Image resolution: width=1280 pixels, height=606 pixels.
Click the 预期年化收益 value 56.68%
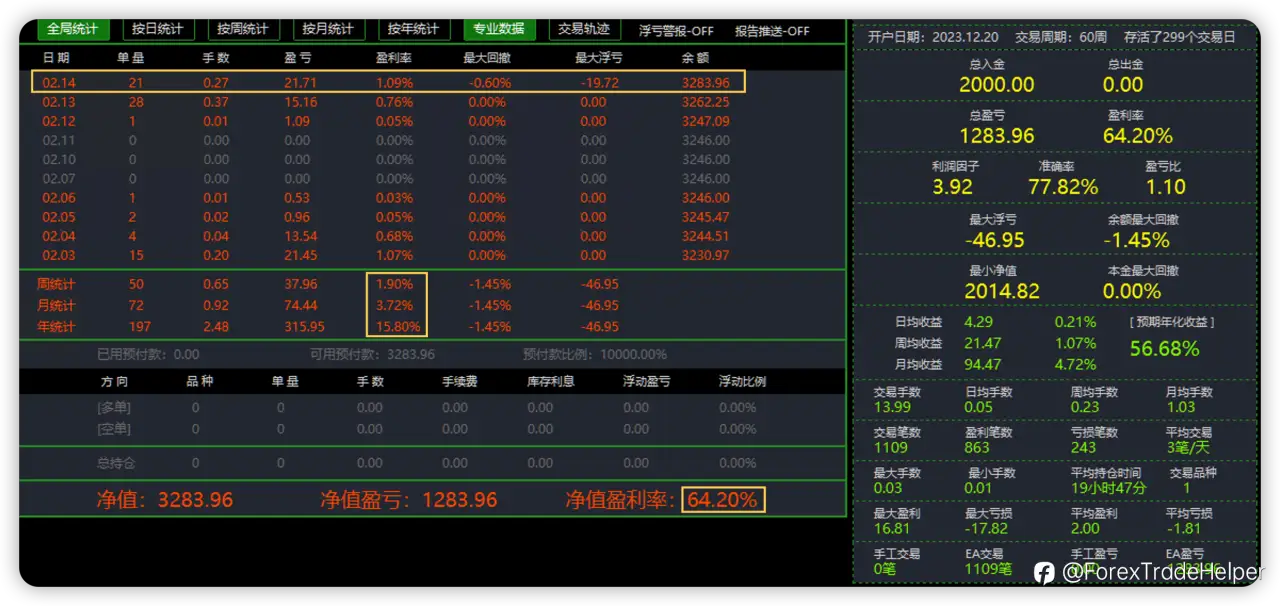1165,349
